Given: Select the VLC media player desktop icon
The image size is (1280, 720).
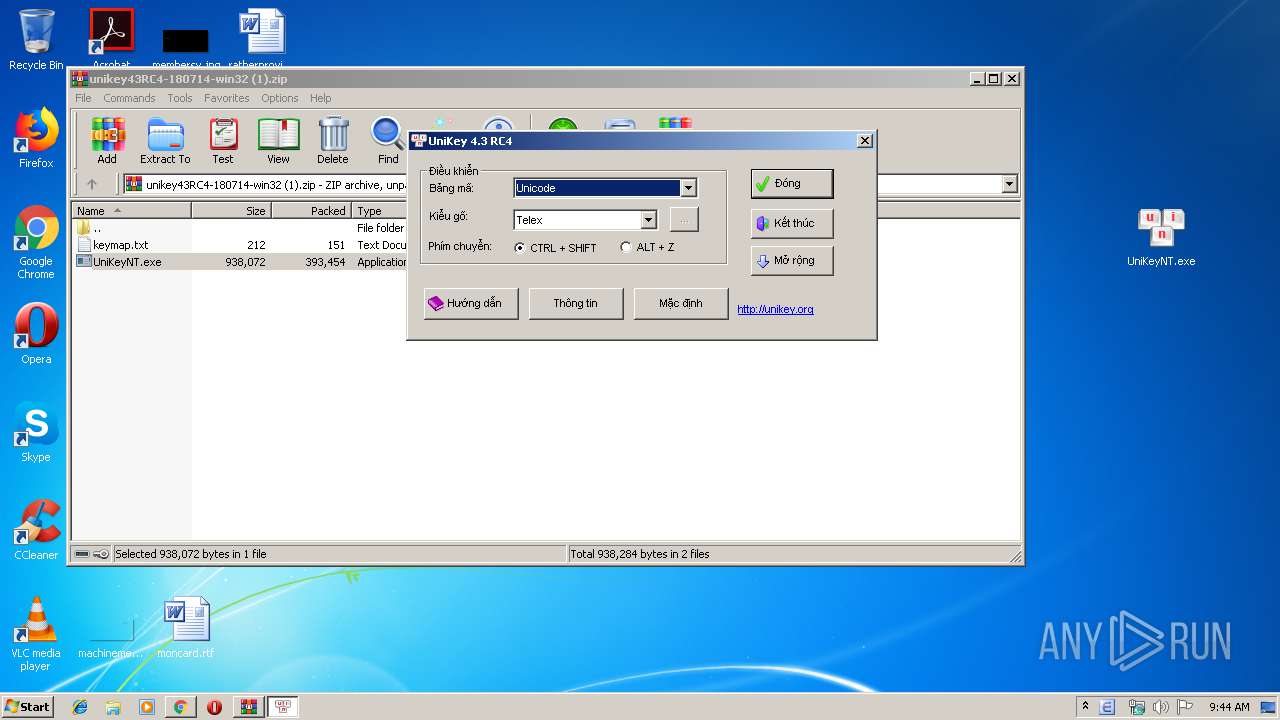Looking at the screenshot, I should pyautogui.click(x=36, y=634).
